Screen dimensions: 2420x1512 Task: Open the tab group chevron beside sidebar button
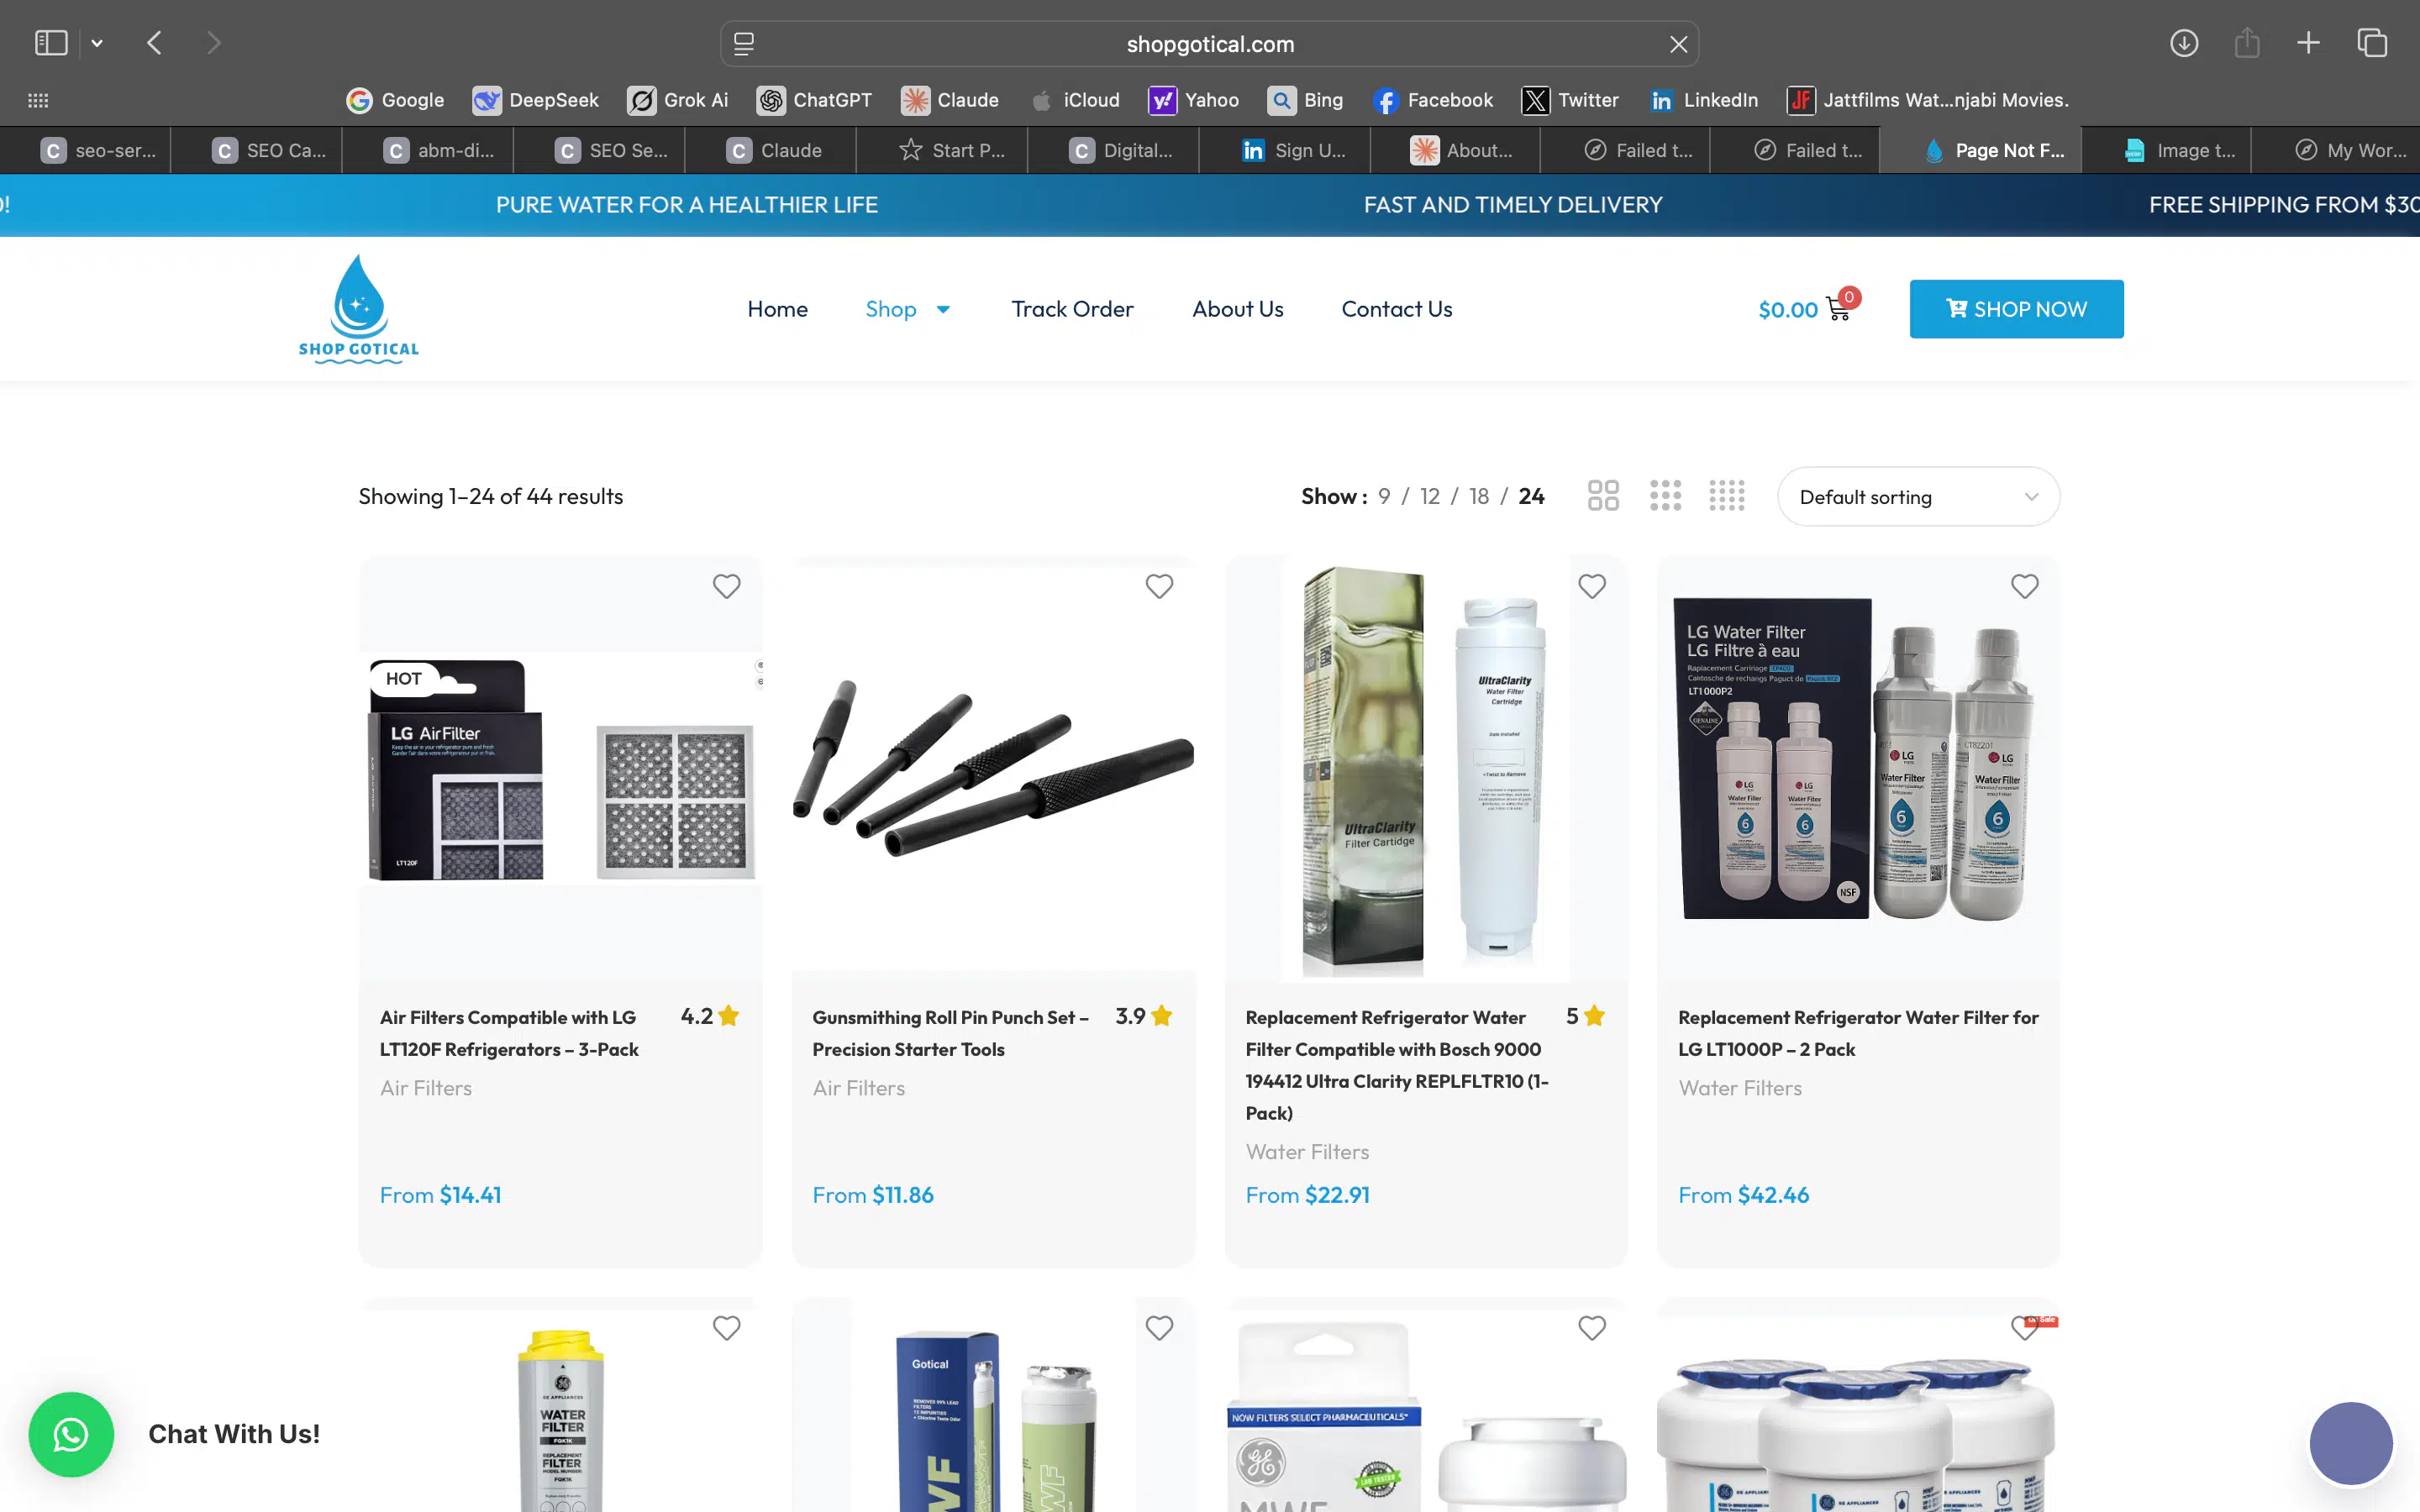97,42
